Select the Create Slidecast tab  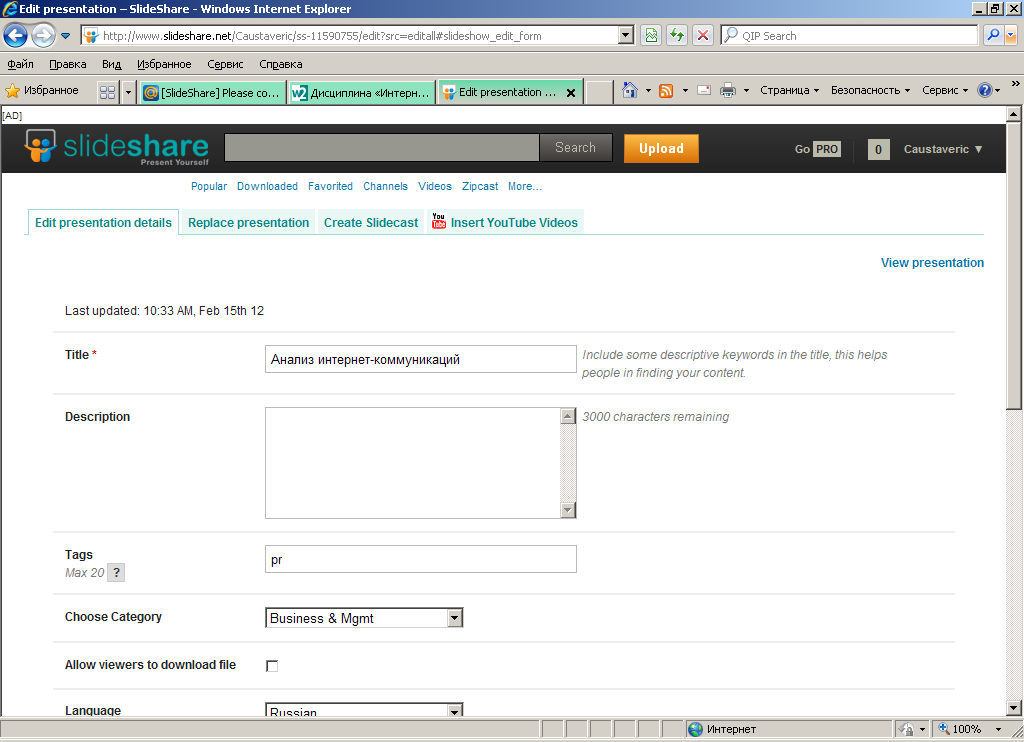coord(370,223)
